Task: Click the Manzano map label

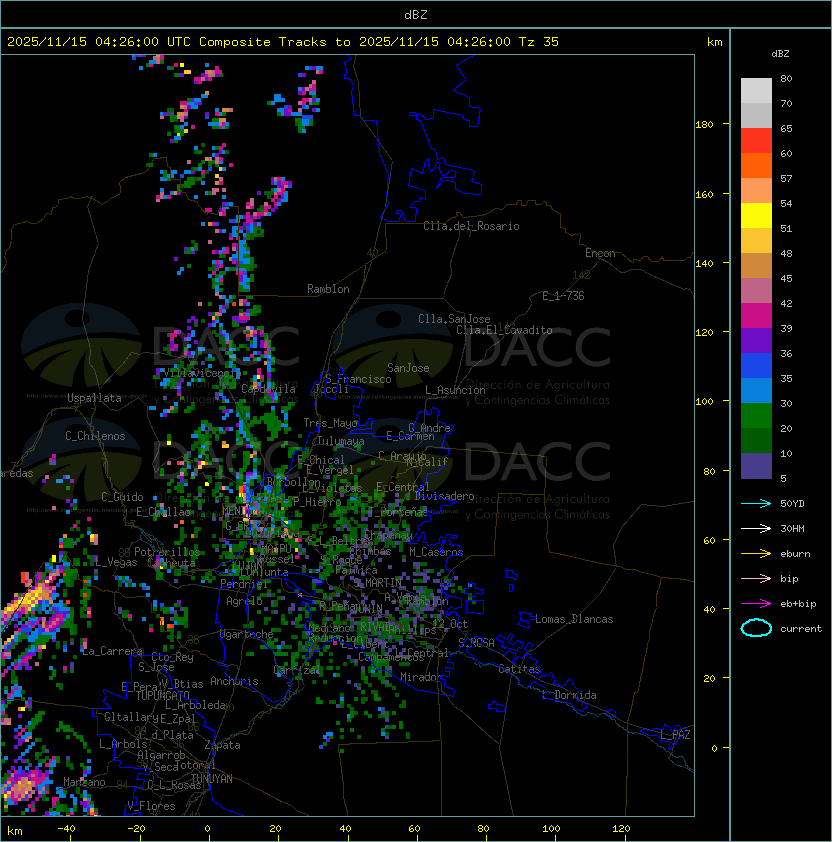Action: tap(84, 782)
